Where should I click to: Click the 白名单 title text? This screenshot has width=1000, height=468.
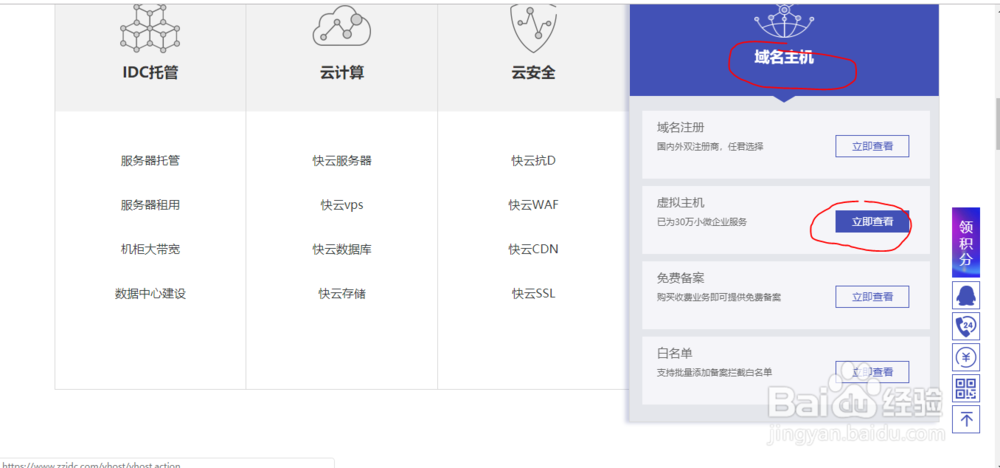[675, 353]
